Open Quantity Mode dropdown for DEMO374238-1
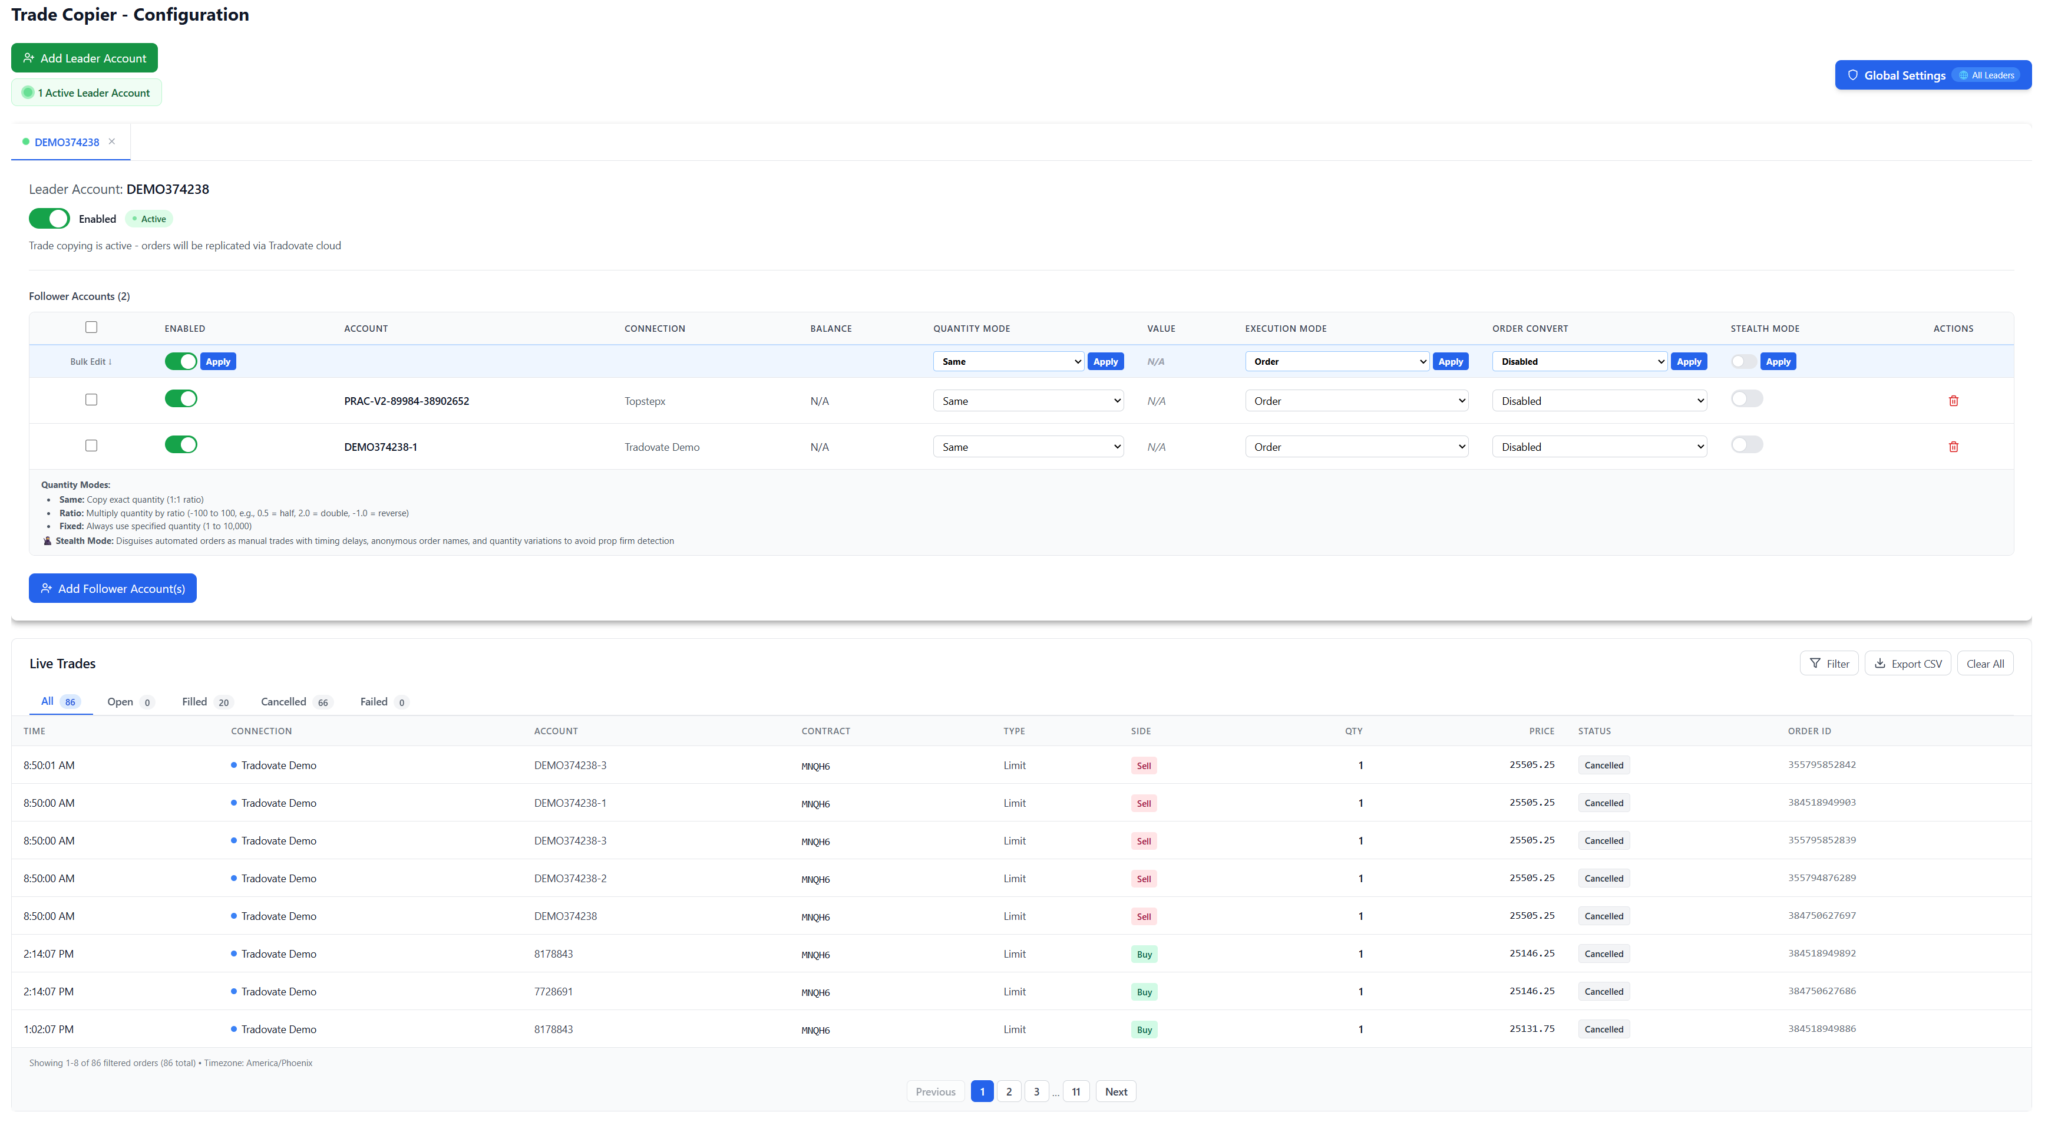The height and width of the screenshot is (1125, 2048). pyautogui.click(x=1027, y=447)
